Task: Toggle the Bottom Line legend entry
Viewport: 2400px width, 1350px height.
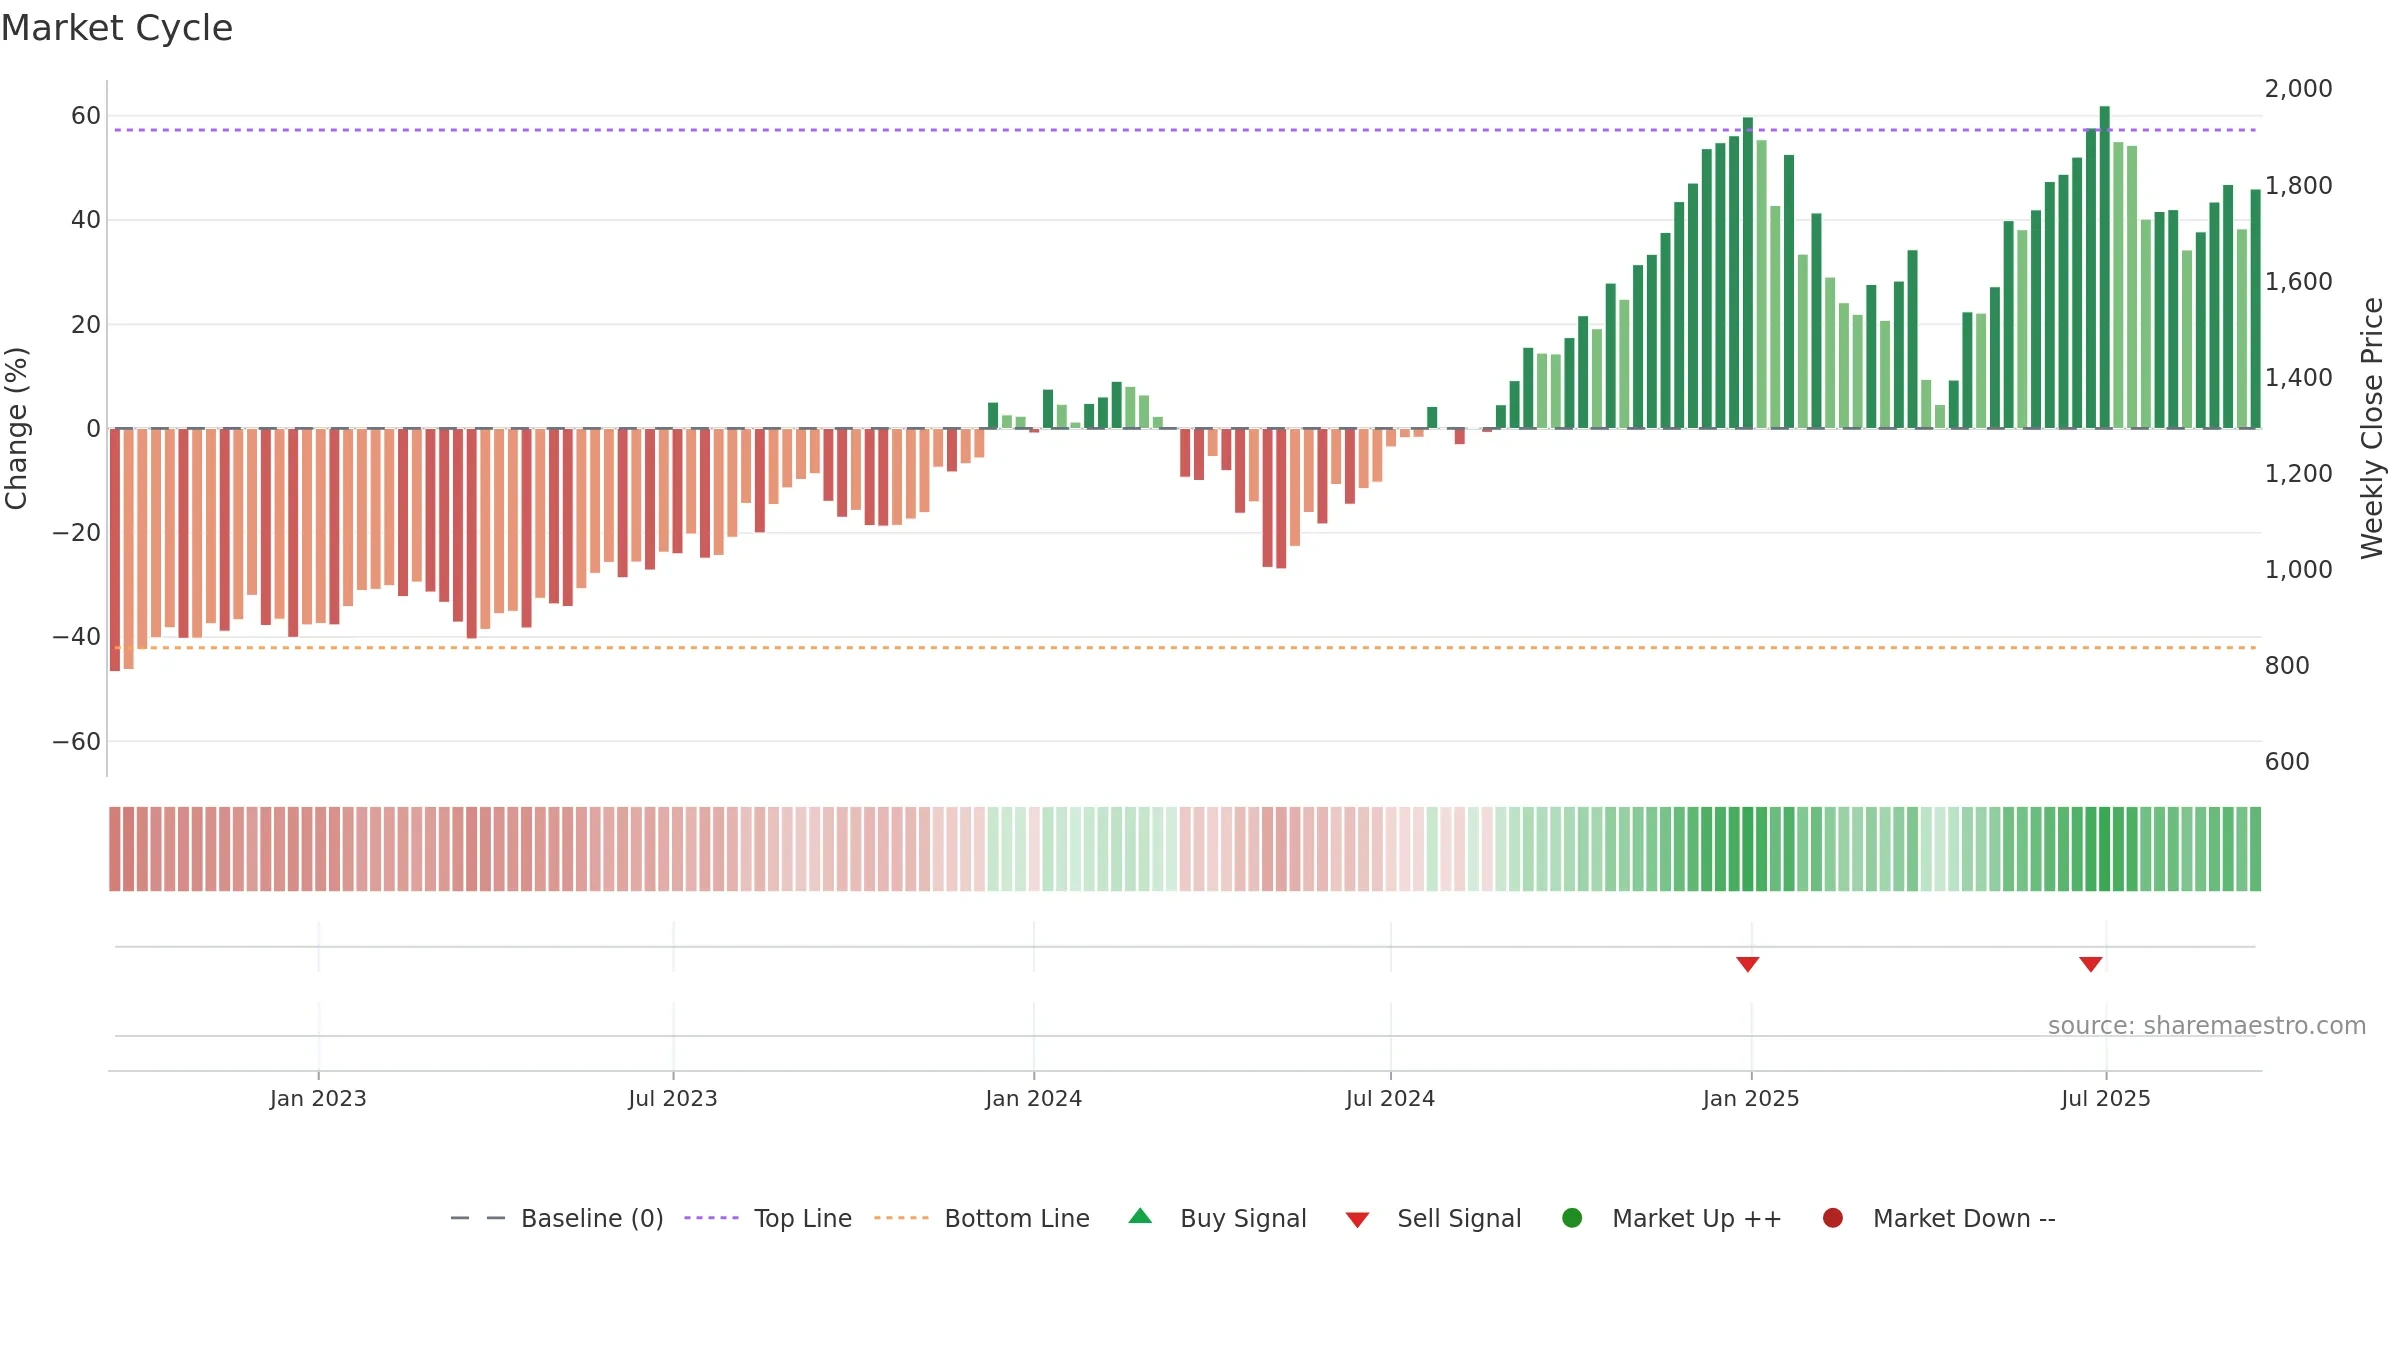Action: (982, 1218)
